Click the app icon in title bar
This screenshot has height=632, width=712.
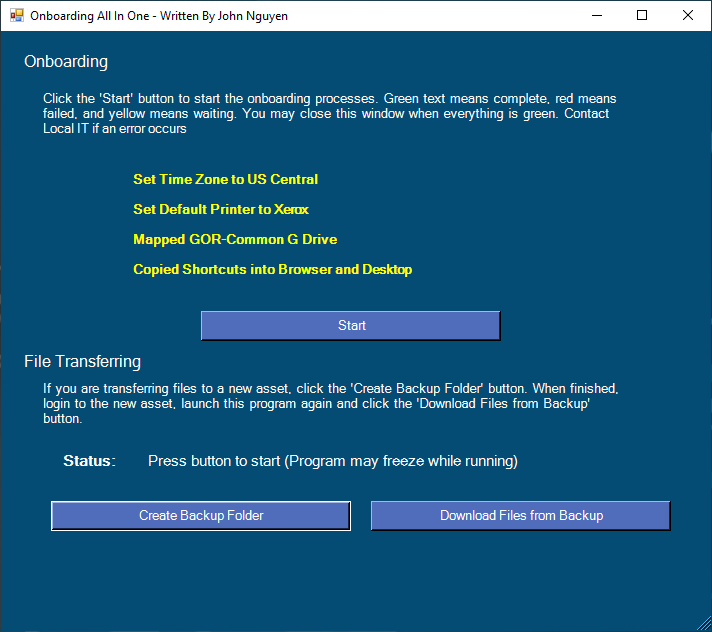17,15
